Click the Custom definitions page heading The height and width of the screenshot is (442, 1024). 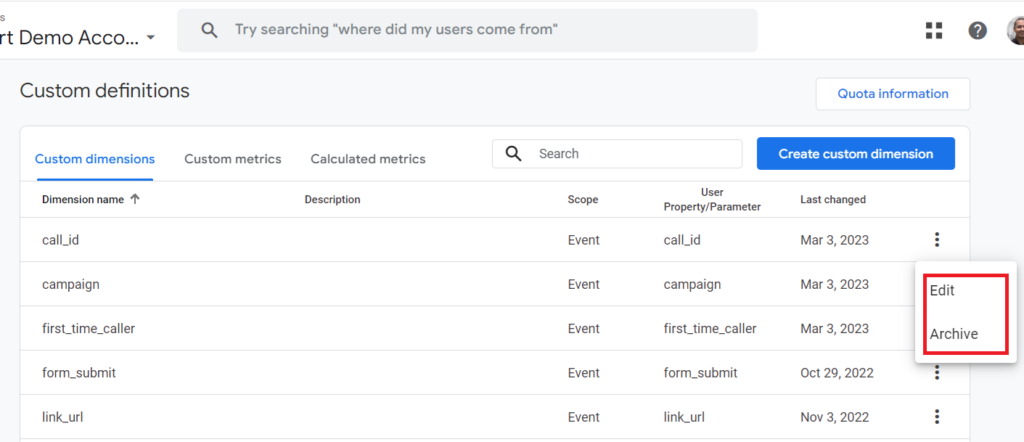point(104,91)
